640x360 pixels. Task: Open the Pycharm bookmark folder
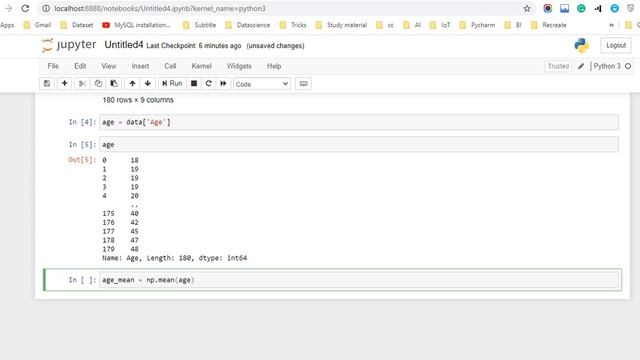point(477,25)
